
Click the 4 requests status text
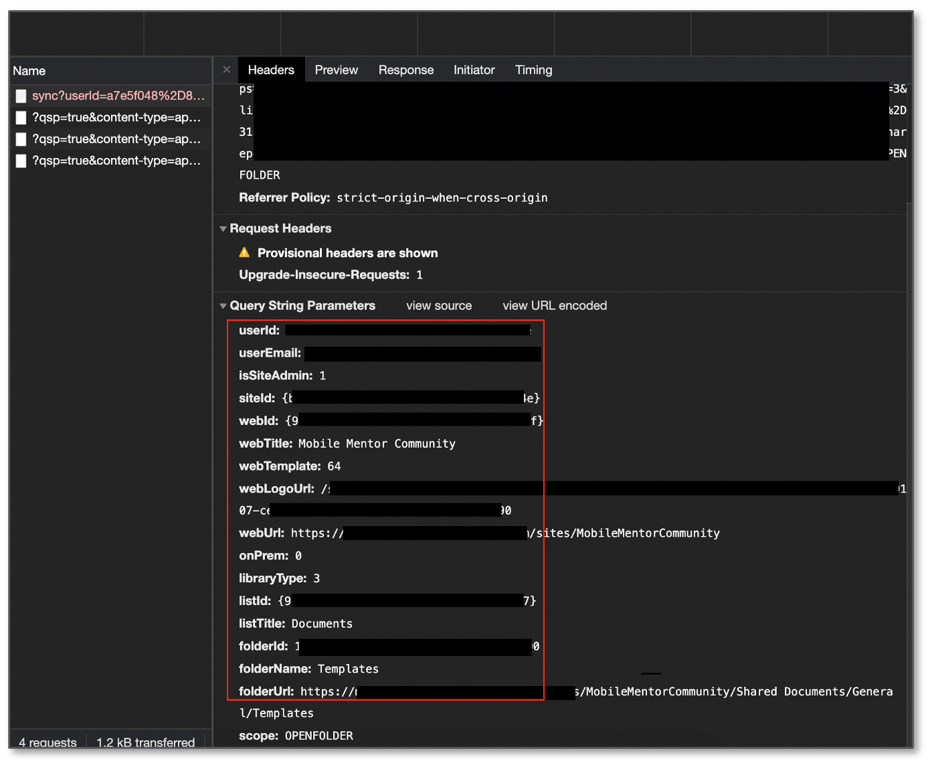pyautogui.click(x=46, y=743)
